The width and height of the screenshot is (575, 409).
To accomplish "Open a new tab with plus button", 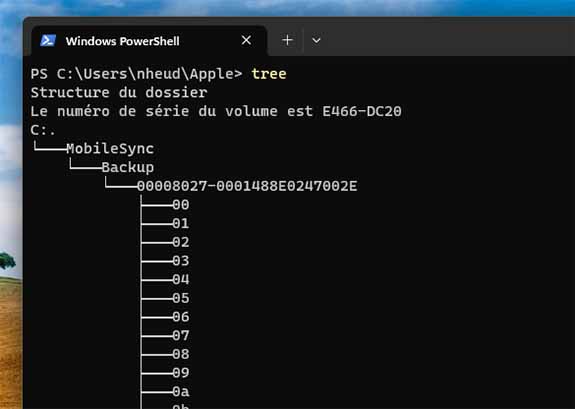I will coord(288,40).
